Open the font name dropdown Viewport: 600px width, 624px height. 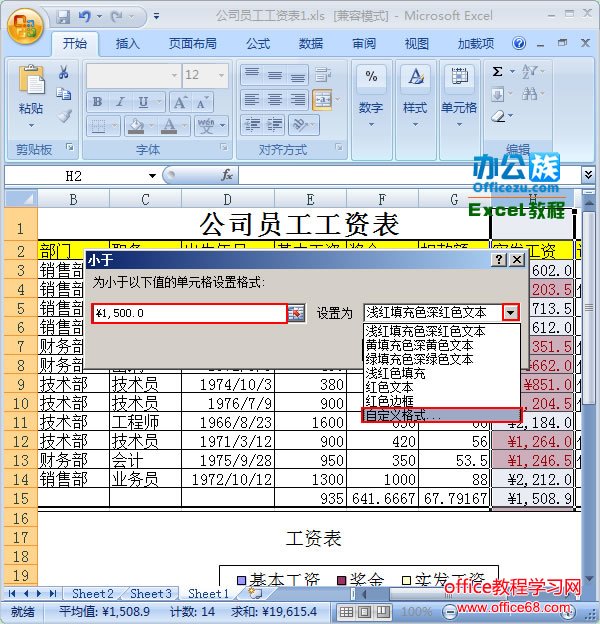coord(174,75)
